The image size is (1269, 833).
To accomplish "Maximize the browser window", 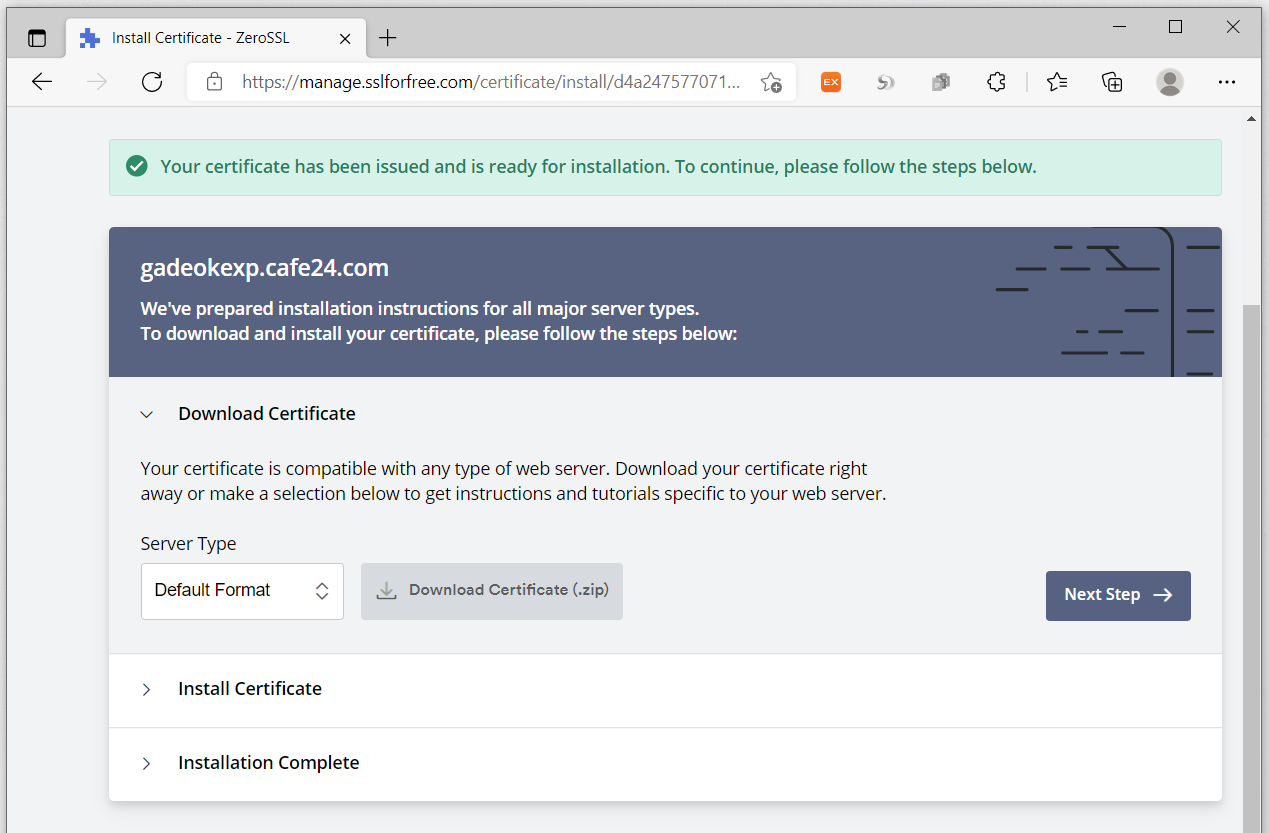I will point(1176,27).
